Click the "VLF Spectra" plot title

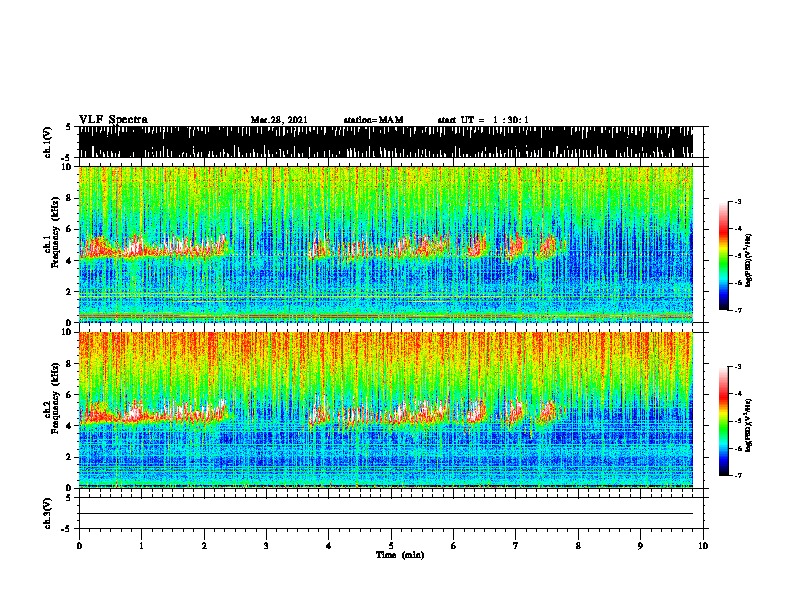coord(113,120)
